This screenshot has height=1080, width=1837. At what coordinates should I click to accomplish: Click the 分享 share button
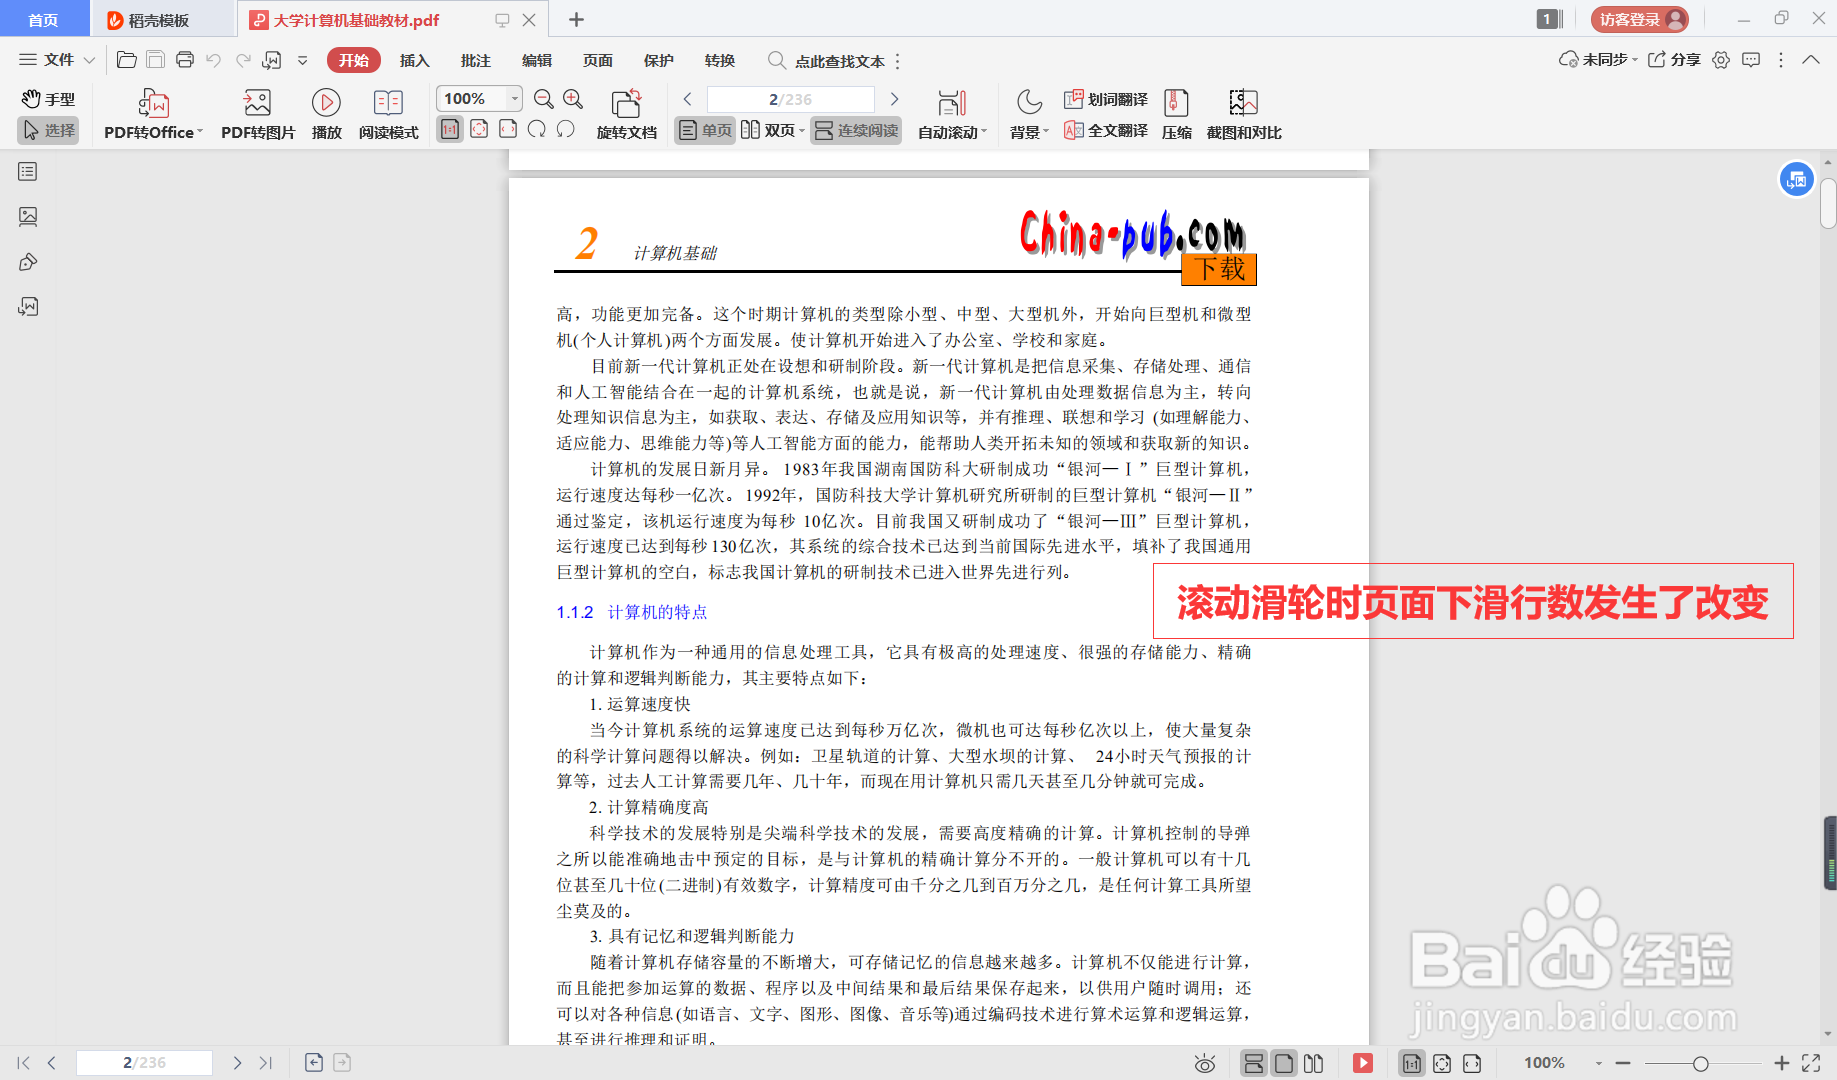pyautogui.click(x=1675, y=60)
